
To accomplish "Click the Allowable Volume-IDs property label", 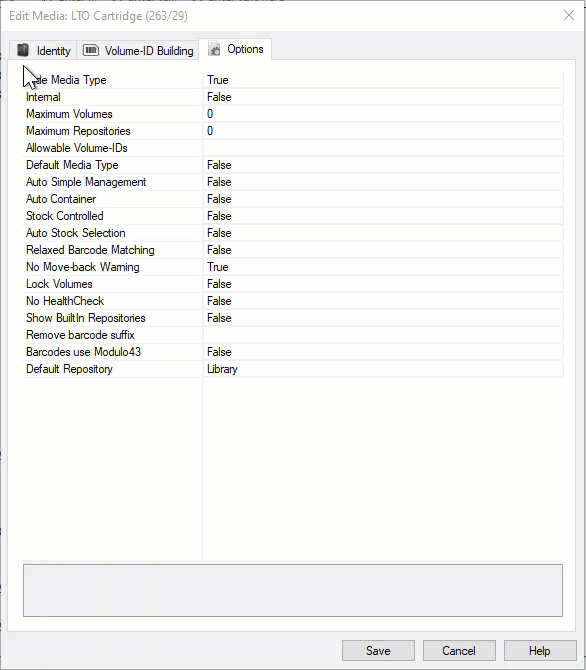I will [x=77, y=148].
